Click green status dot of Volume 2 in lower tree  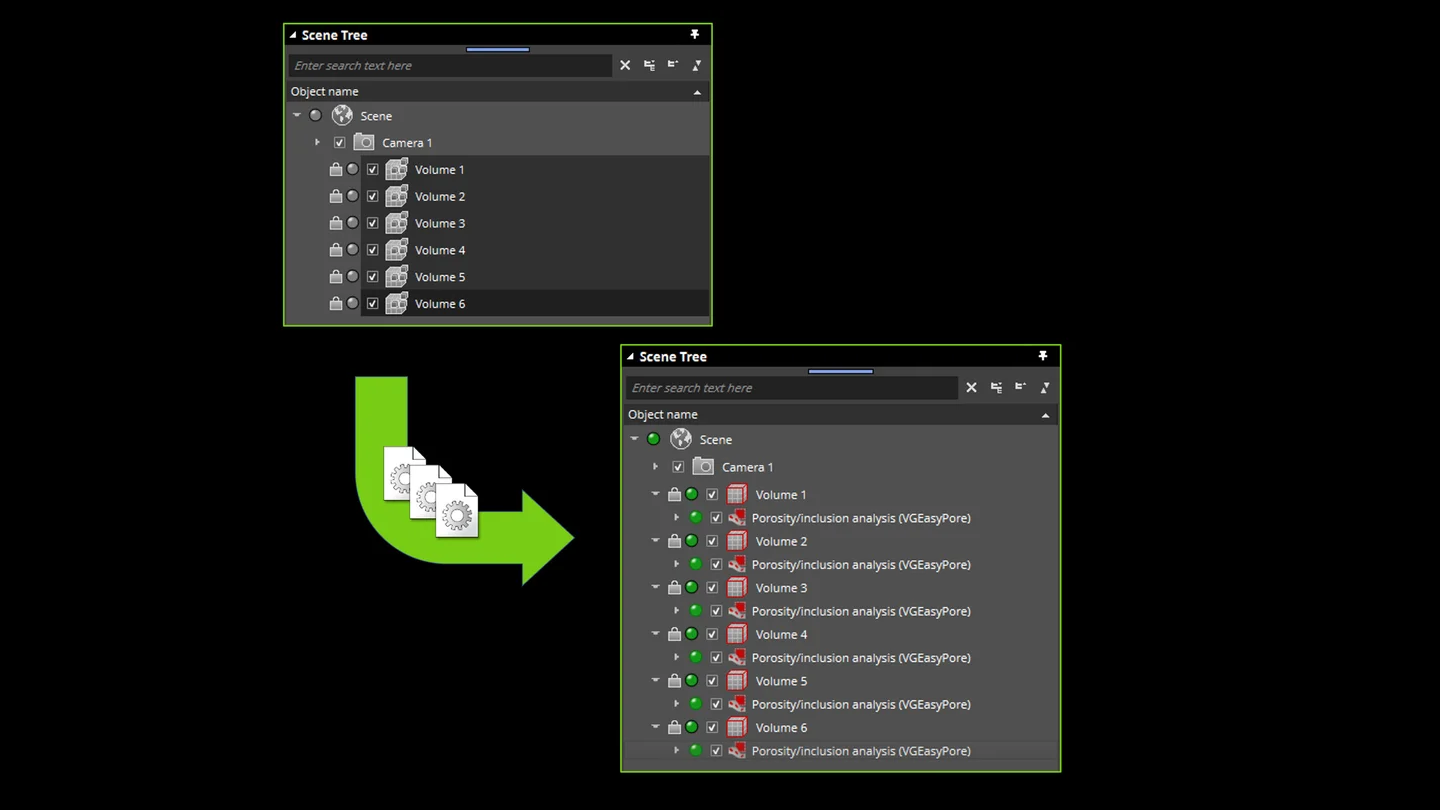pyautogui.click(x=691, y=541)
